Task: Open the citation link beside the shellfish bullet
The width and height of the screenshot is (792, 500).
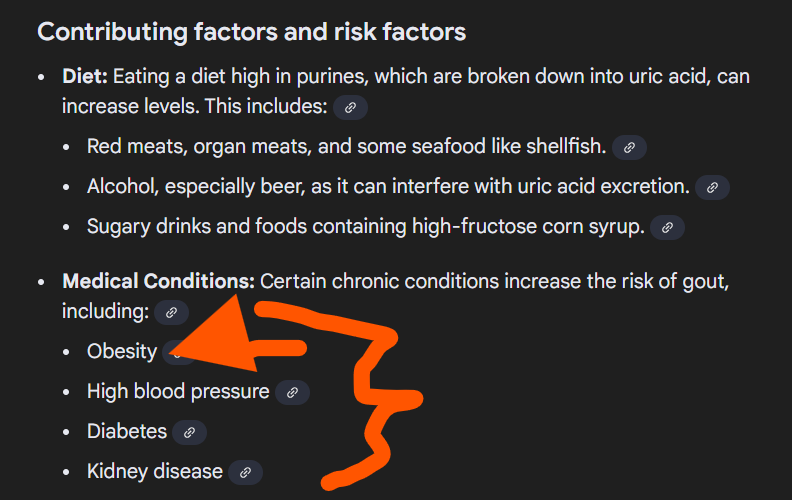Action: coord(629,148)
